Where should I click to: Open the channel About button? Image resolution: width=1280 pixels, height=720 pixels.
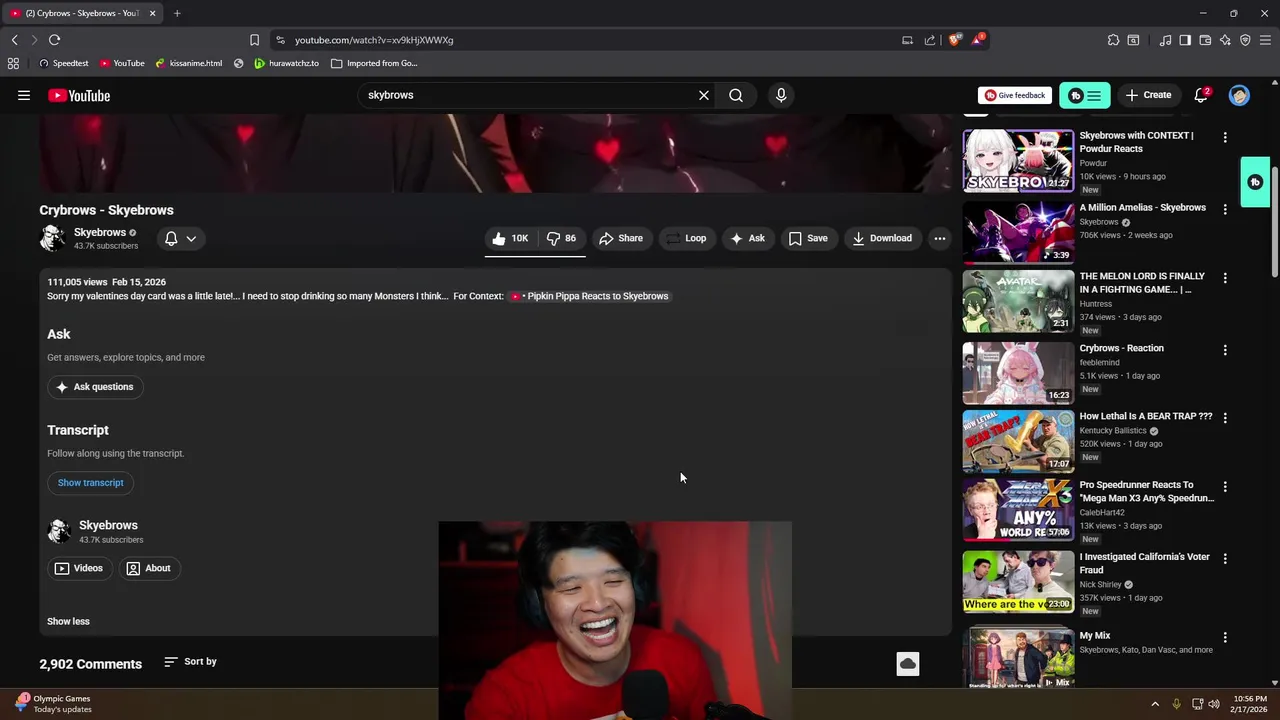(149, 568)
